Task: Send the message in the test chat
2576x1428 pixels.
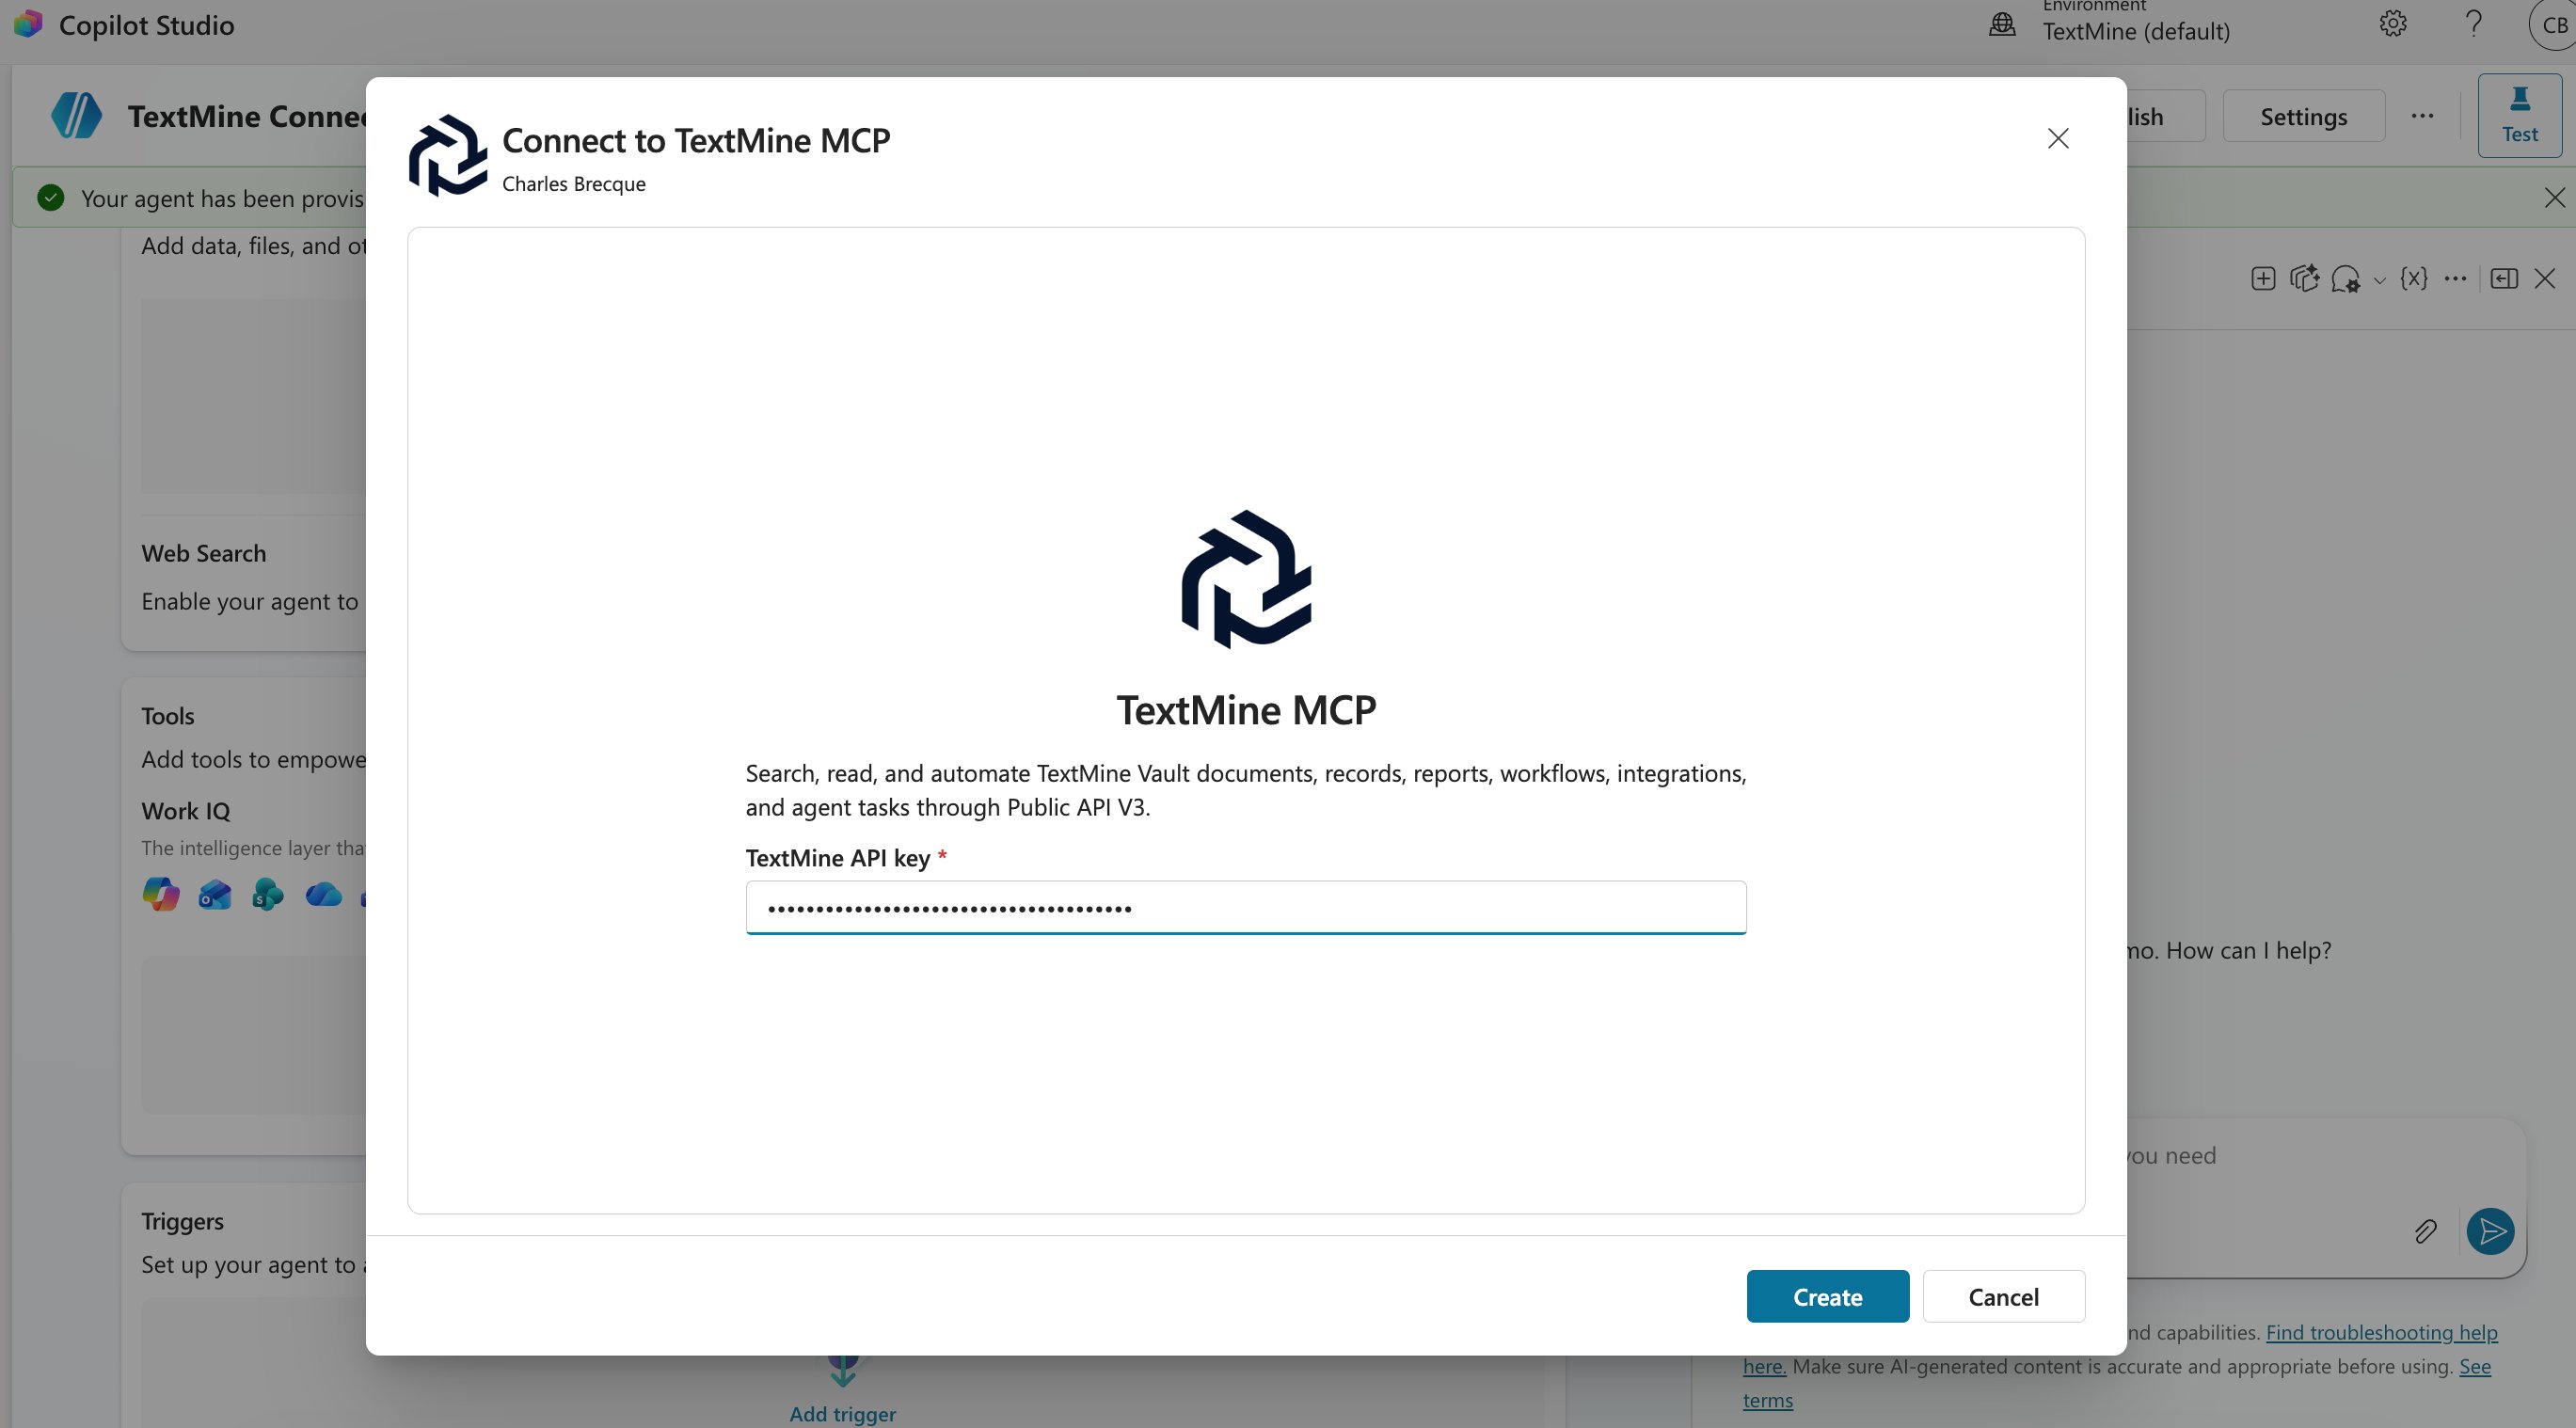Action: tap(2490, 1230)
